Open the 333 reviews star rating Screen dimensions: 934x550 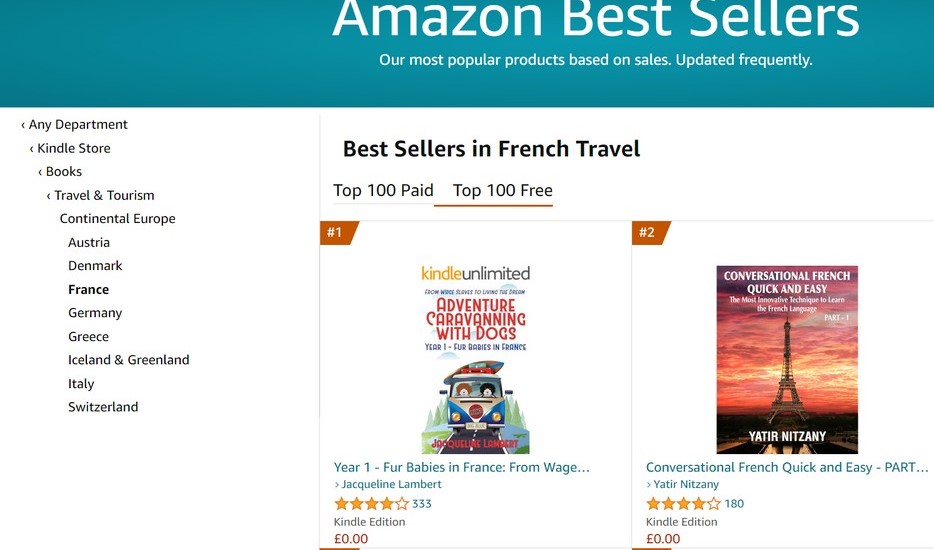click(371, 504)
